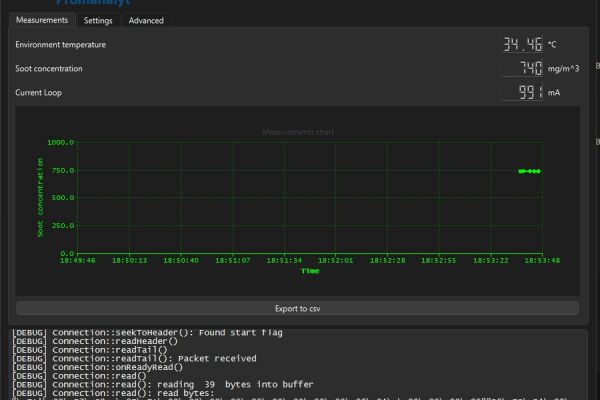Click the Soot concentration y-axis title
600x400 pixels.
(x=40, y=198)
